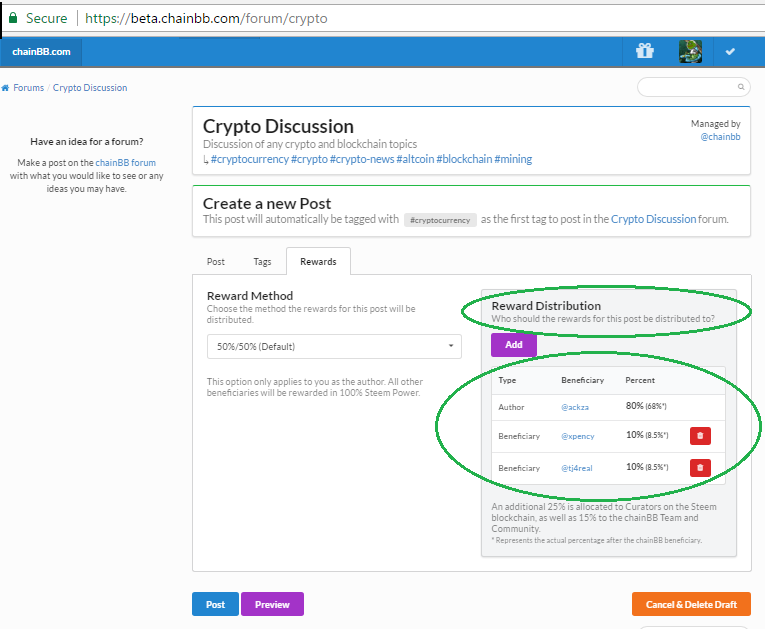Open the Crypto Discussion link in the post notice

[x=653, y=219]
